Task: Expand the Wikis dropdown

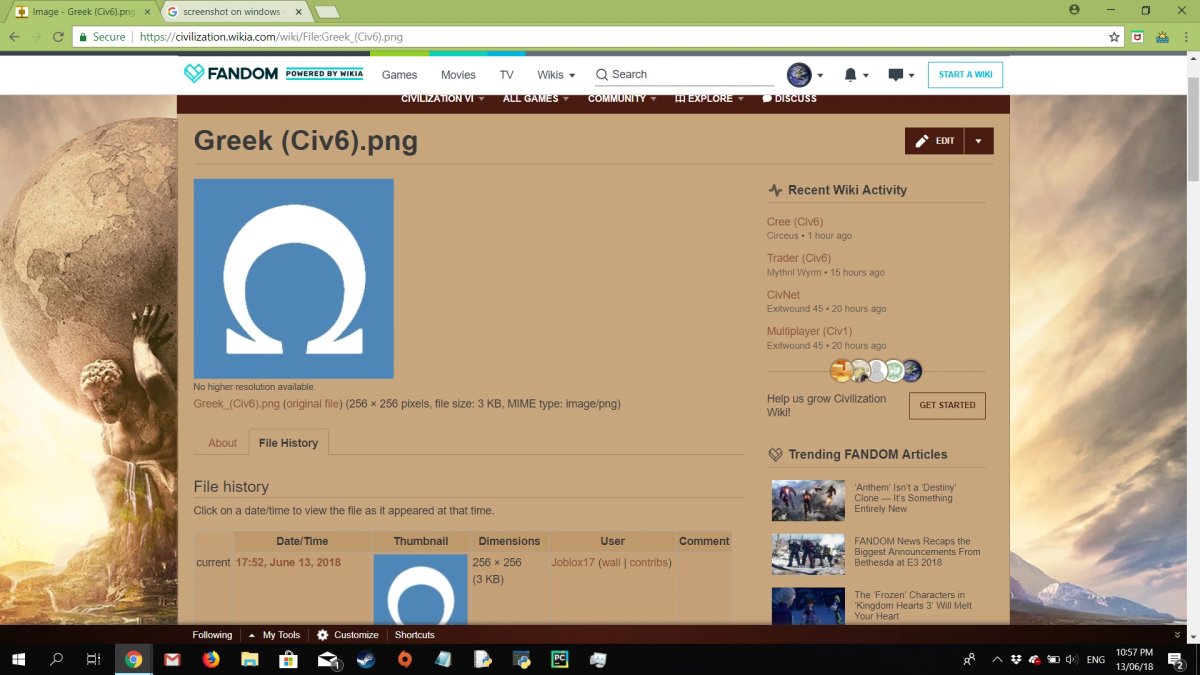Action: pyautogui.click(x=556, y=75)
